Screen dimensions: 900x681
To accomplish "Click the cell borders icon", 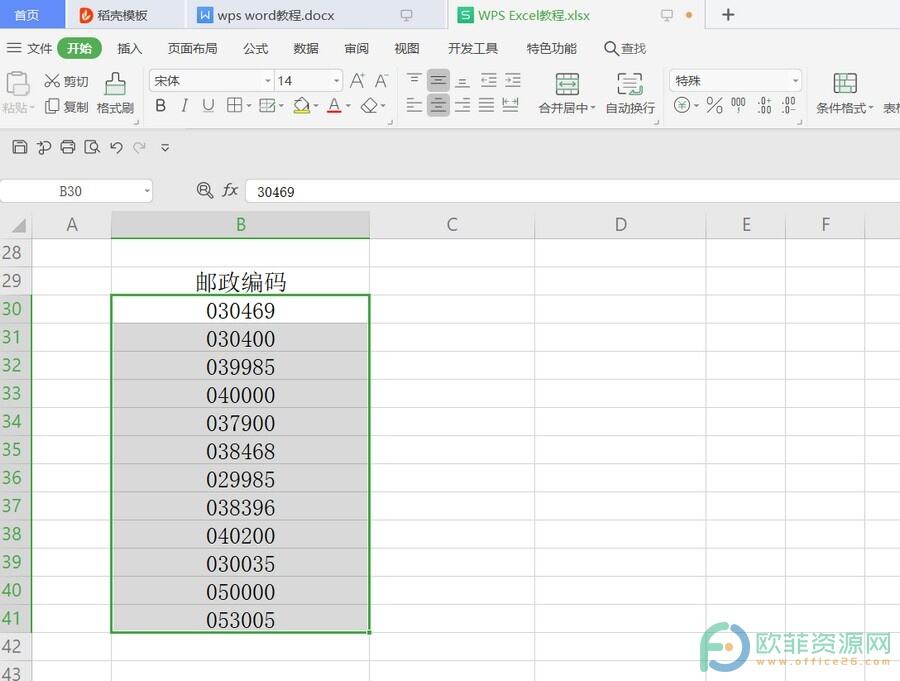I will tap(234, 105).
